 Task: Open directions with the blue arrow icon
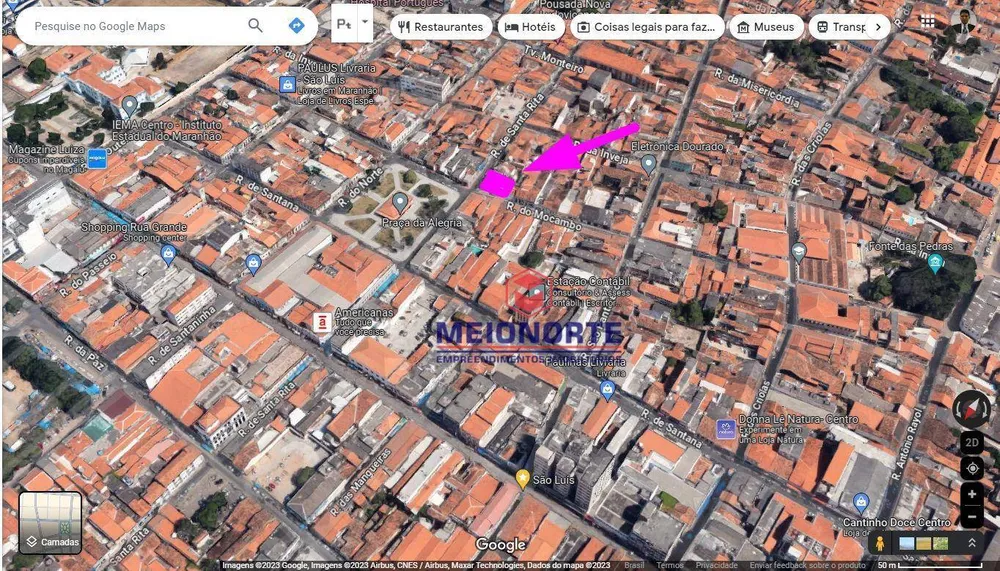(296, 26)
